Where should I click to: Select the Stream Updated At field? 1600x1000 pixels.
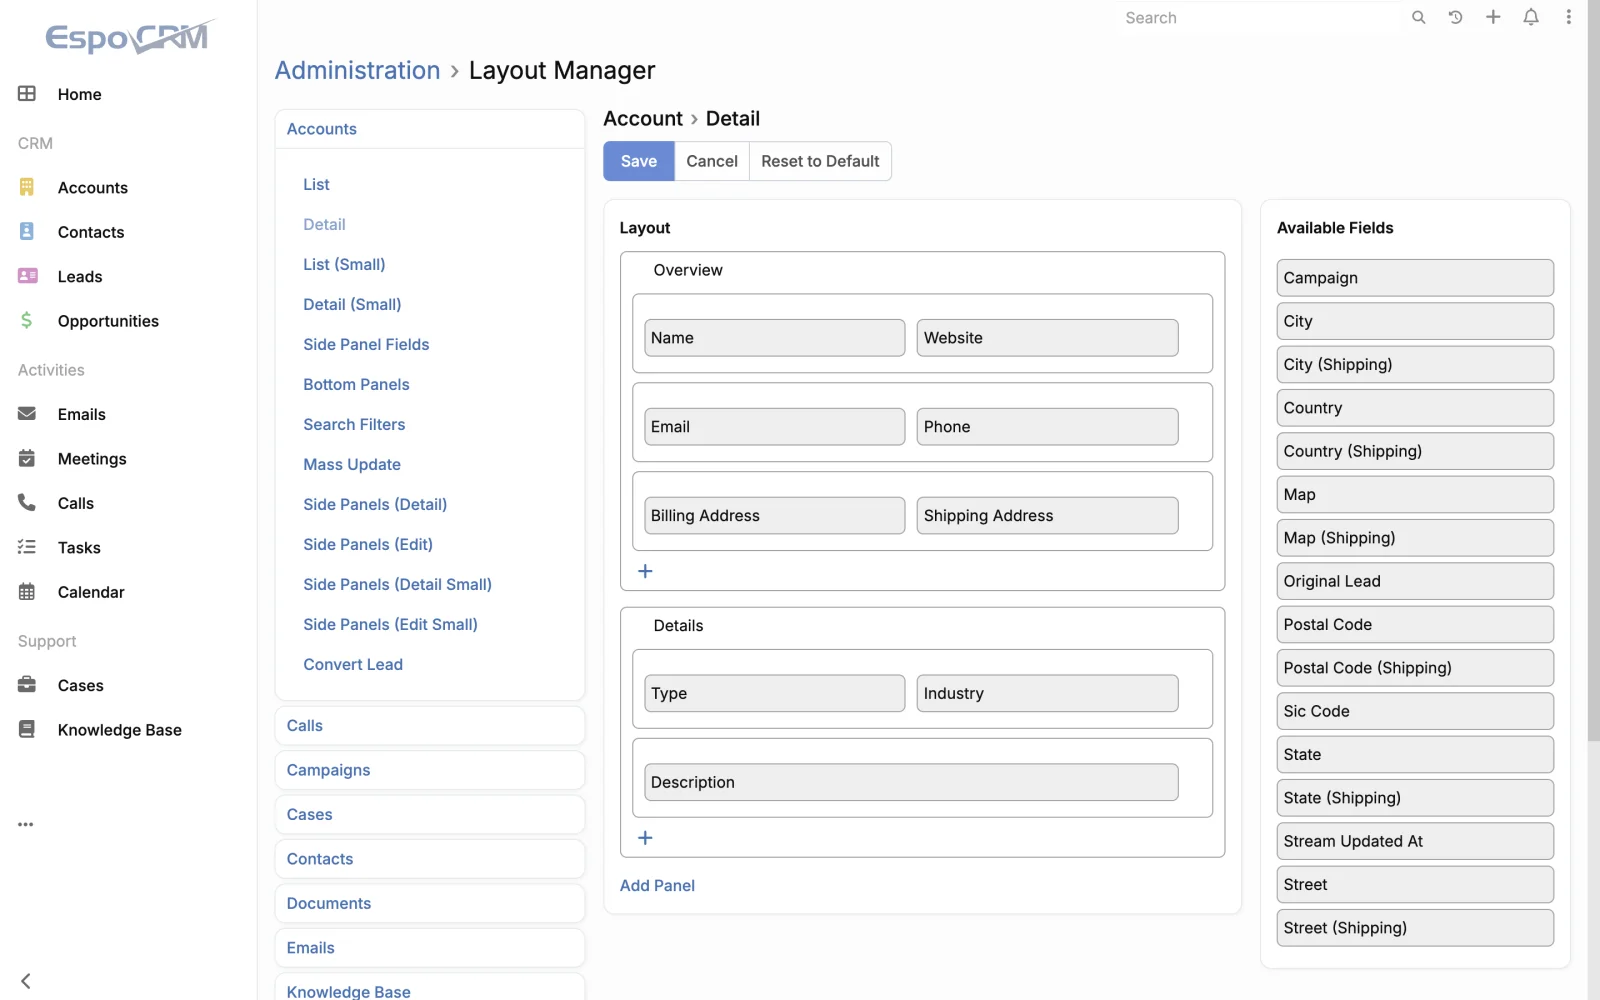(x=1415, y=841)
